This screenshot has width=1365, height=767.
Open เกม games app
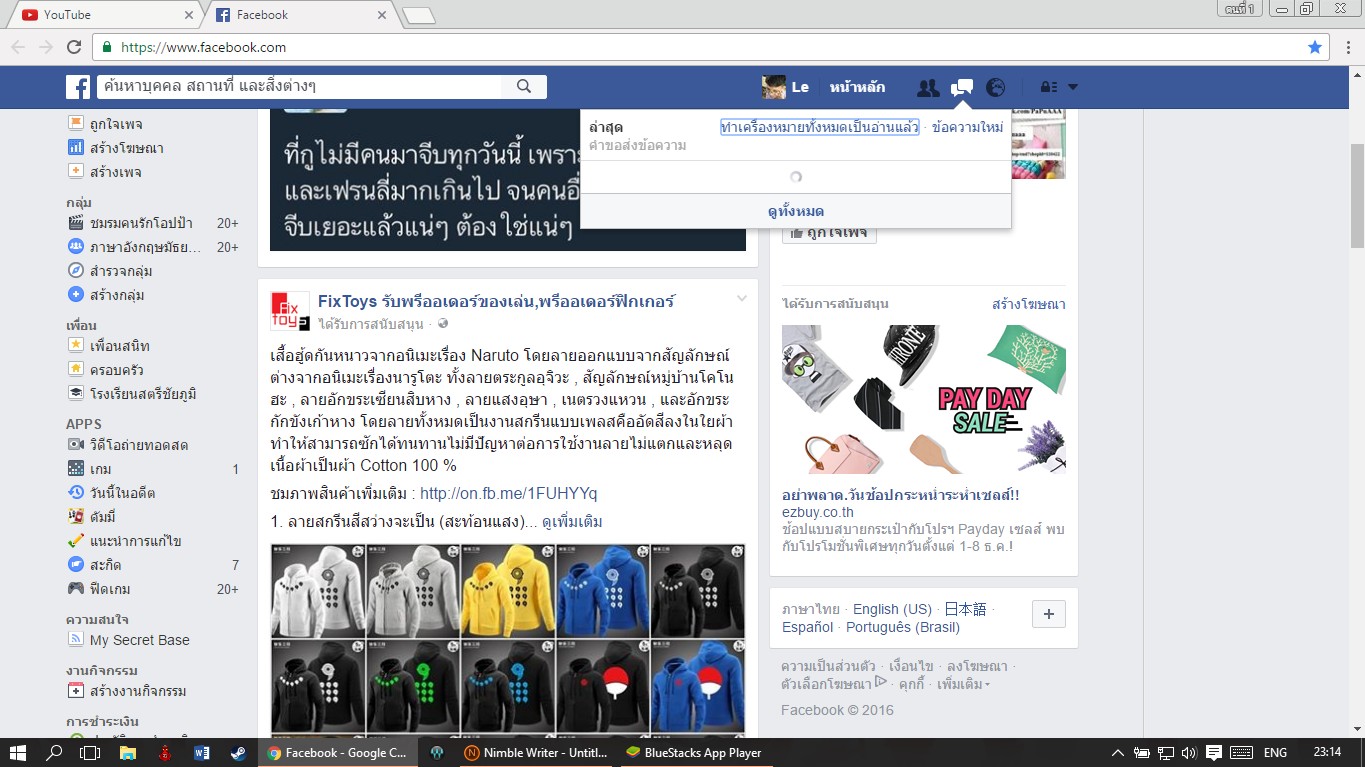click(100, 469)
